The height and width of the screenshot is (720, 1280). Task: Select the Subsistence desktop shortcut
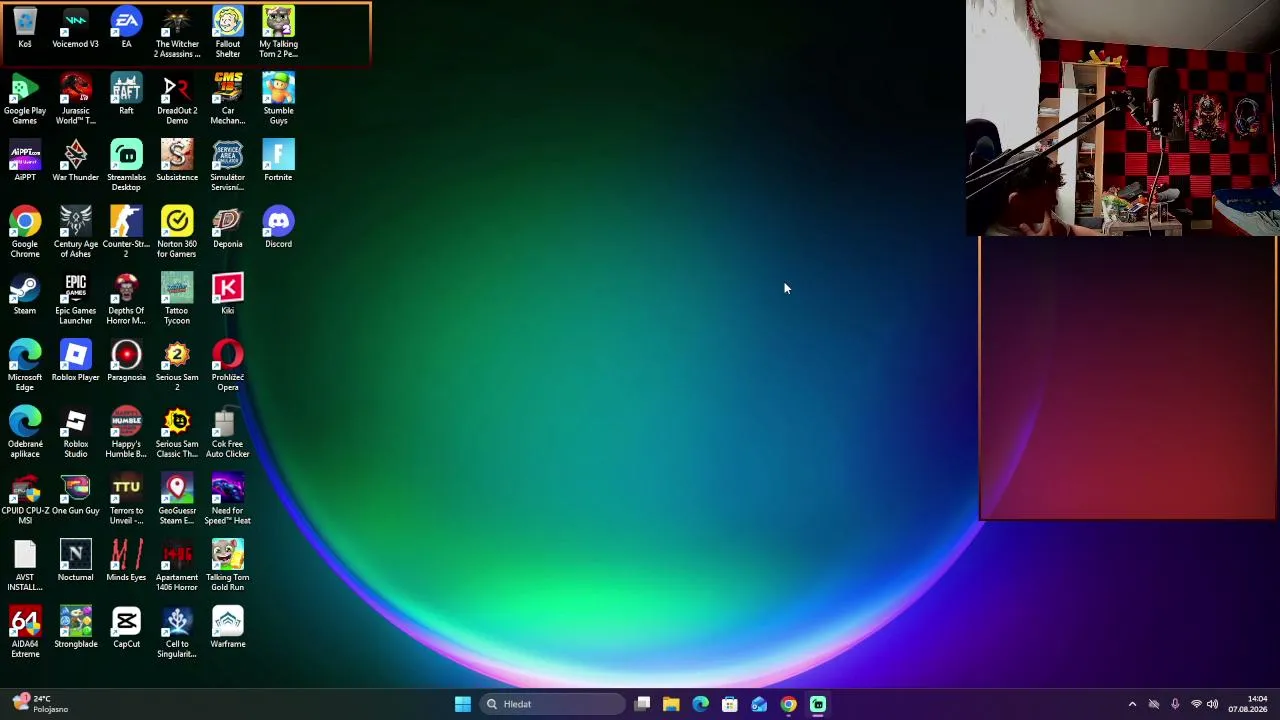point(177,162)
